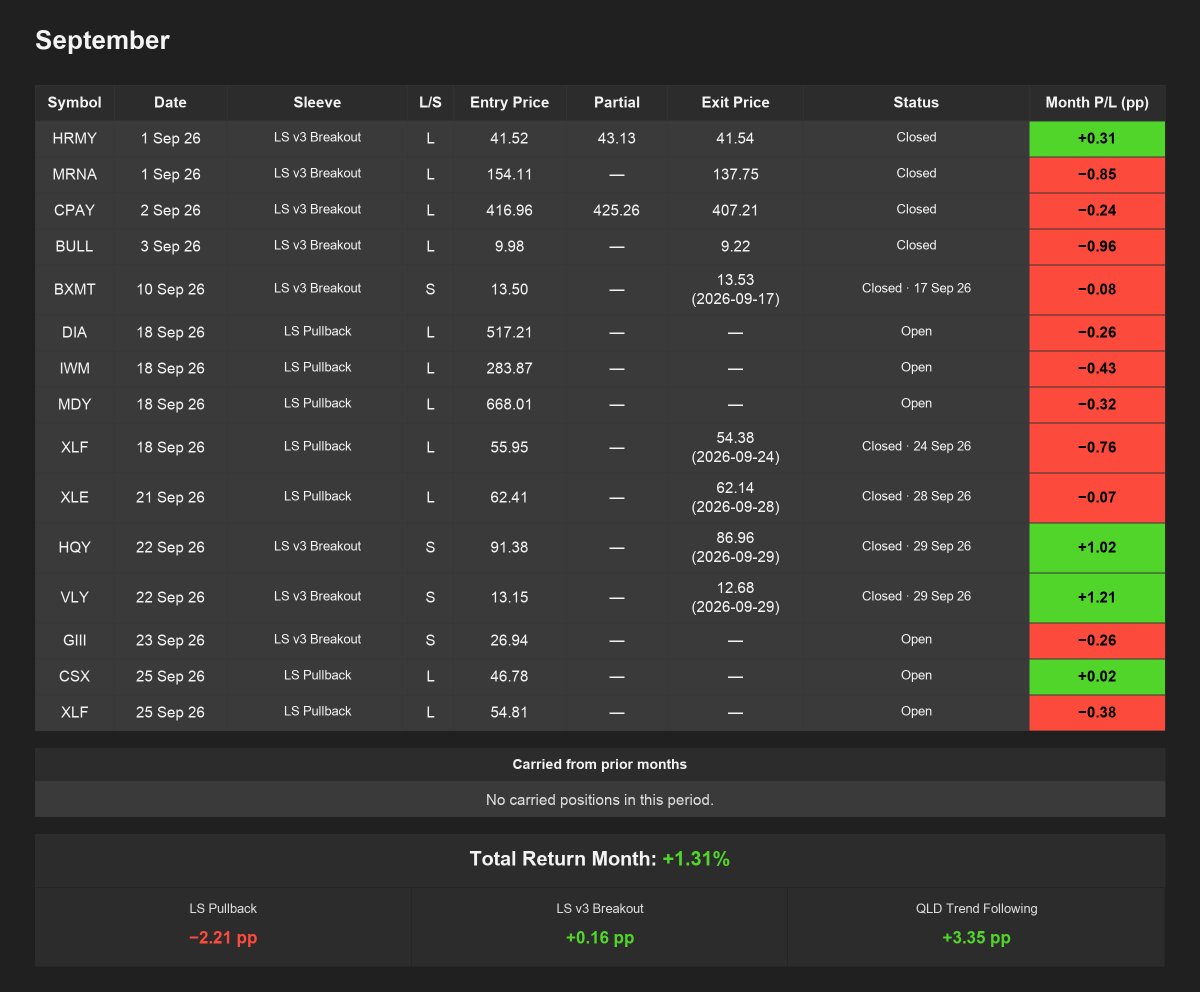Click Total Return Month +1.31% summary
This screenshot has width=1200, height=992.
(x=600, y=859)
